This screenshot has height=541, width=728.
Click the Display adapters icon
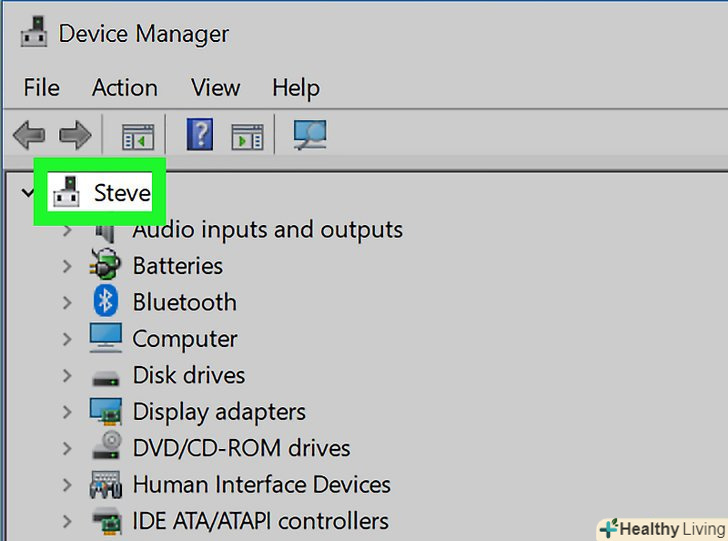pyautogui.click(x=106, y=412)
